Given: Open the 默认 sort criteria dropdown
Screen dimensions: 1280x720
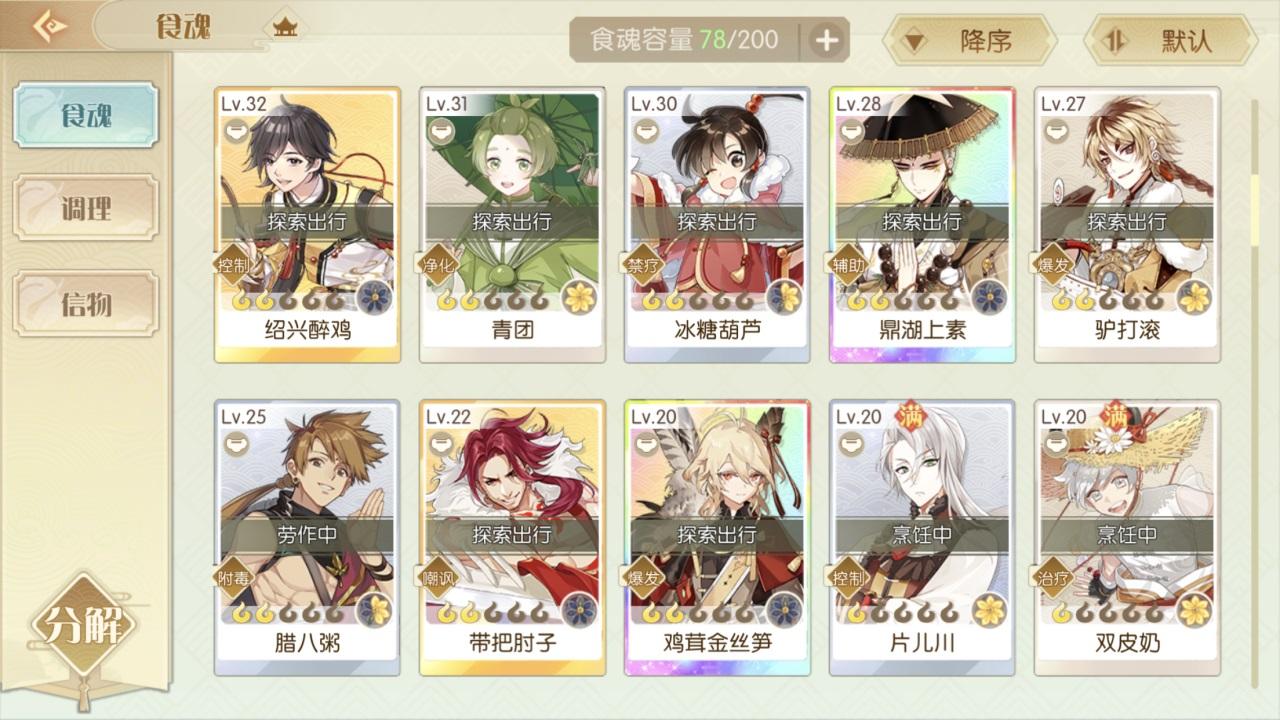Looking at the screenshot, I should (x=1171, y=41).
